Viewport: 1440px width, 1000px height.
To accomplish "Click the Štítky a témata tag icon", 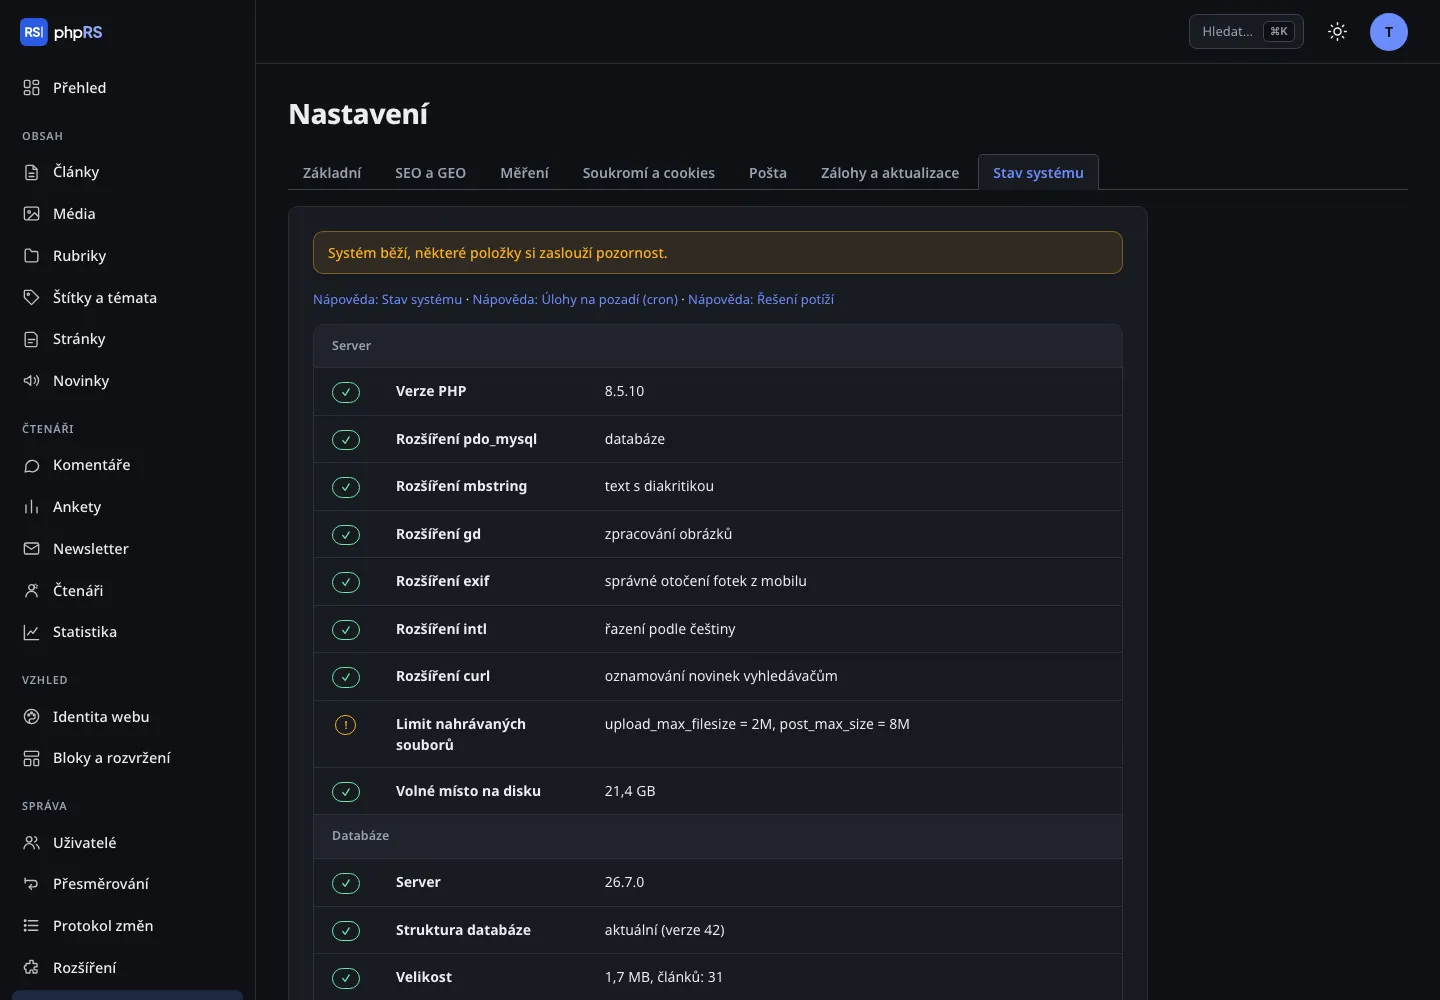I will [x=32, y=298].
